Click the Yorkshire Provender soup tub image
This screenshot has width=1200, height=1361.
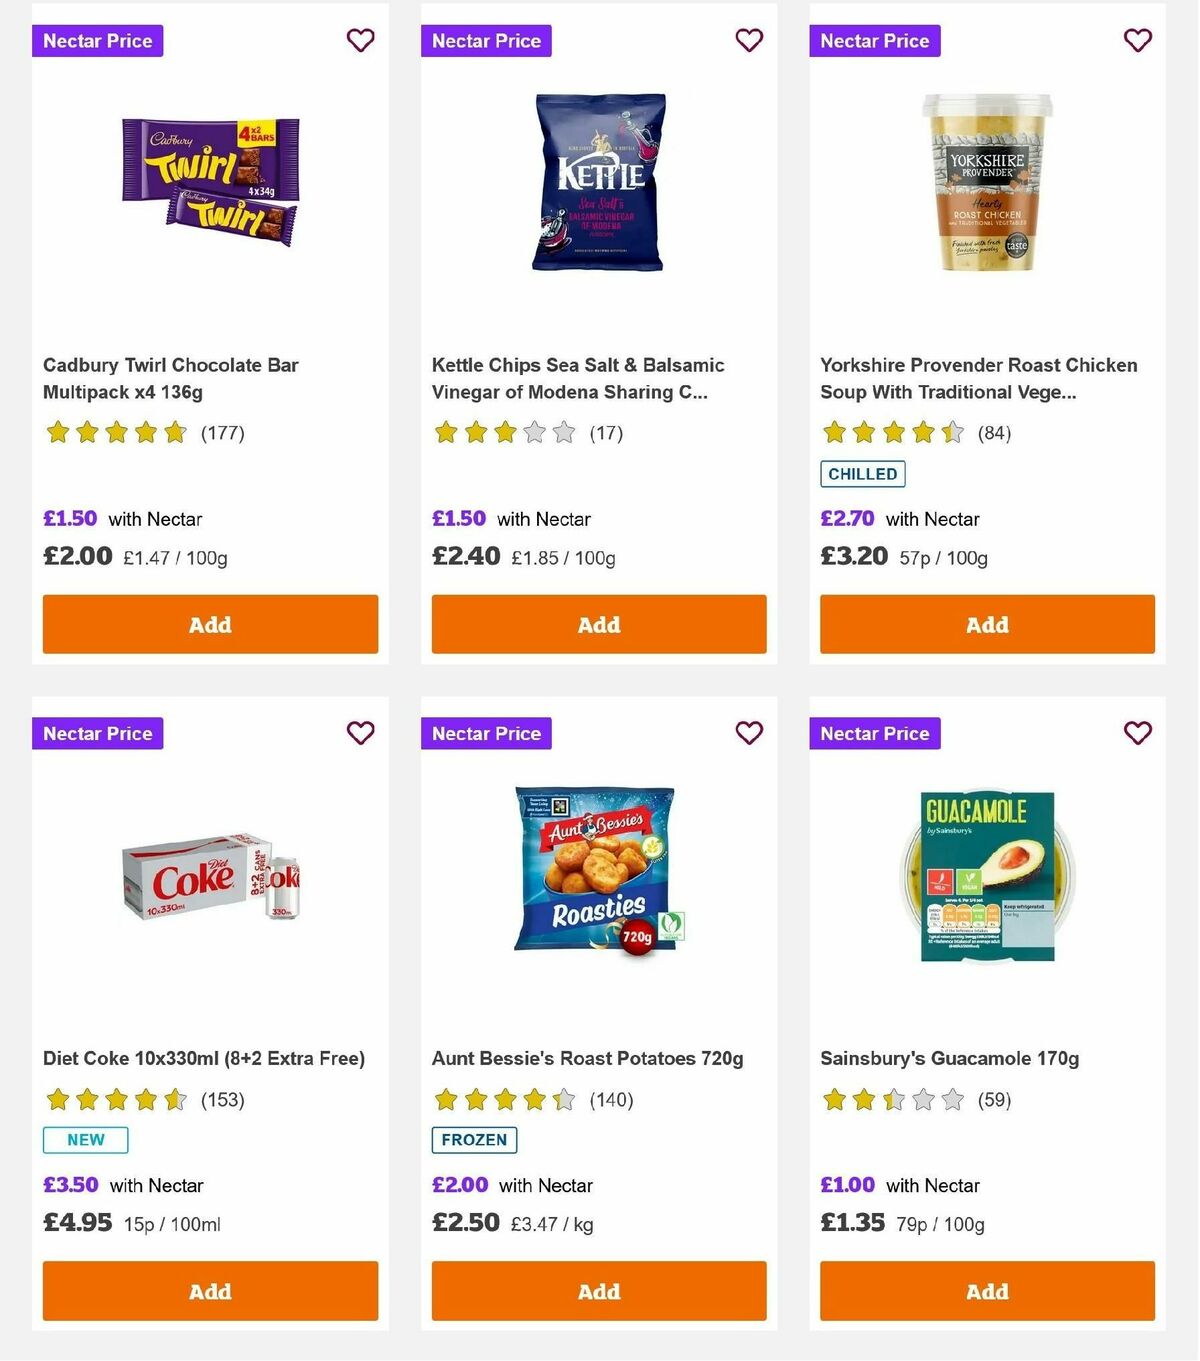coord(986,182)
